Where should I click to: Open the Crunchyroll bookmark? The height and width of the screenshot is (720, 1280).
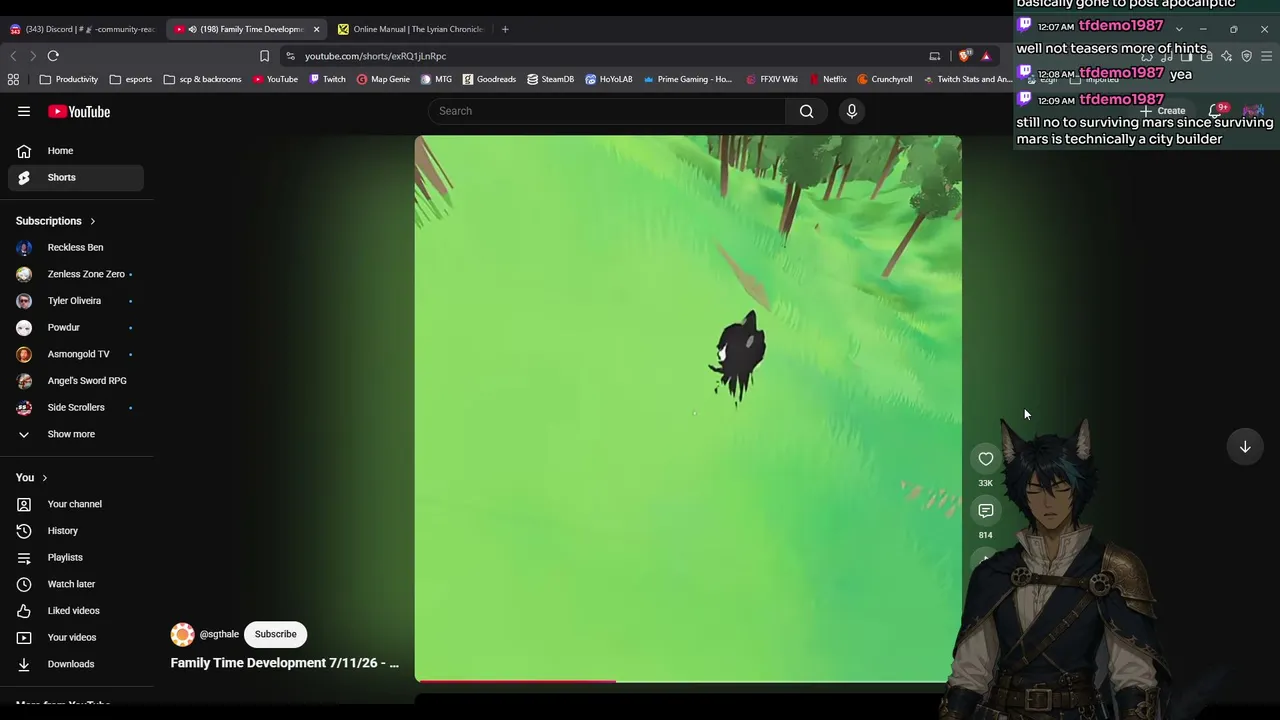click(884, 79)
